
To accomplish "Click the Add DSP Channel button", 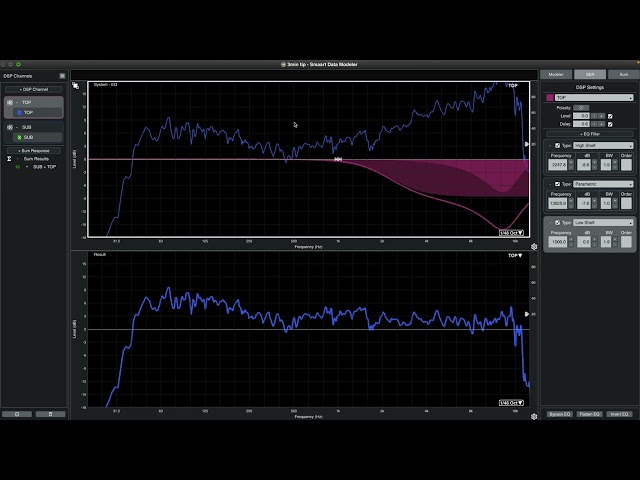I will (34, 89).
